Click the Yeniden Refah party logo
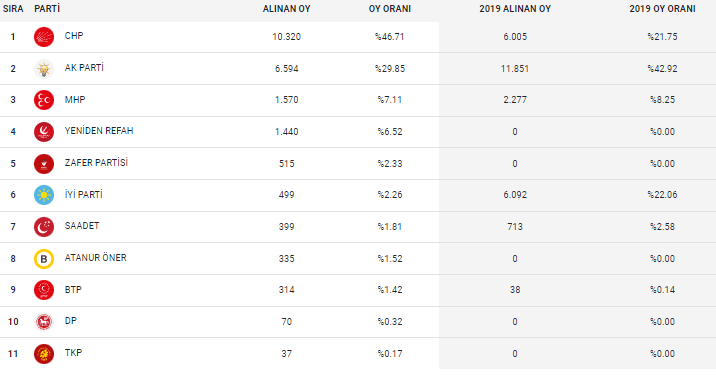 click(x=44, y=132)
